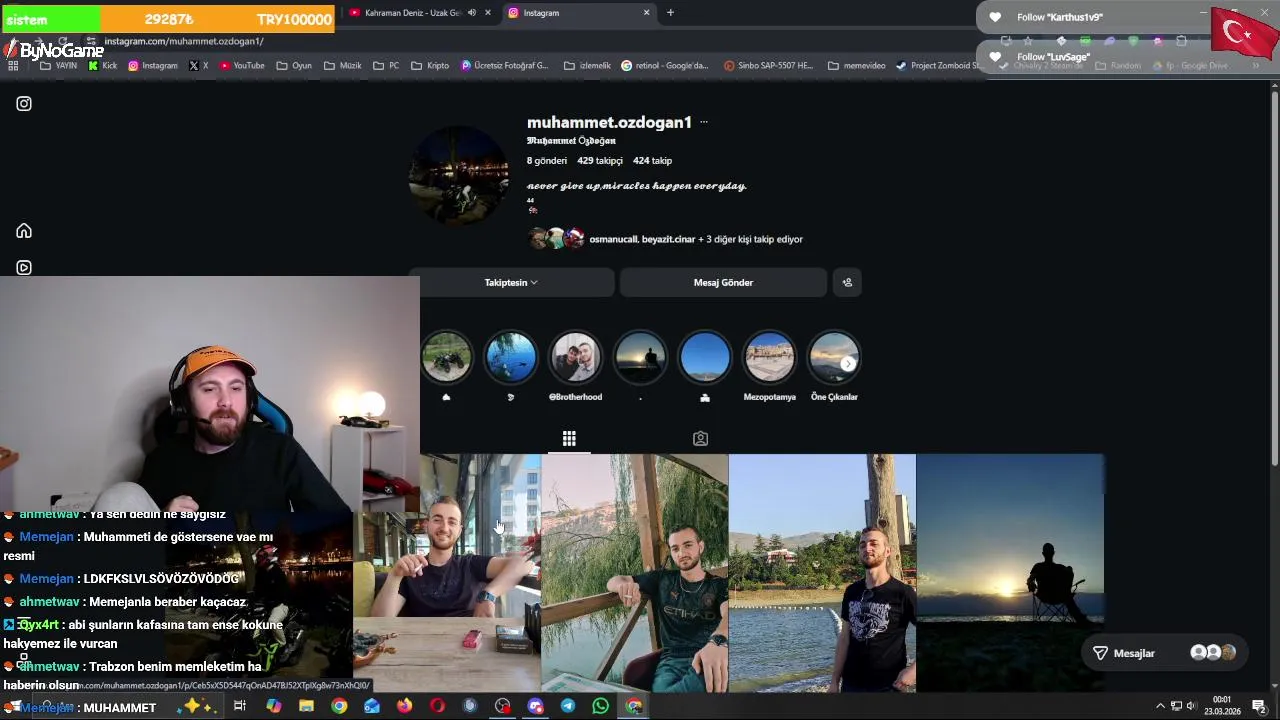
Task: Expand the memevideo bookmark folder
Action: pos(857,66)
